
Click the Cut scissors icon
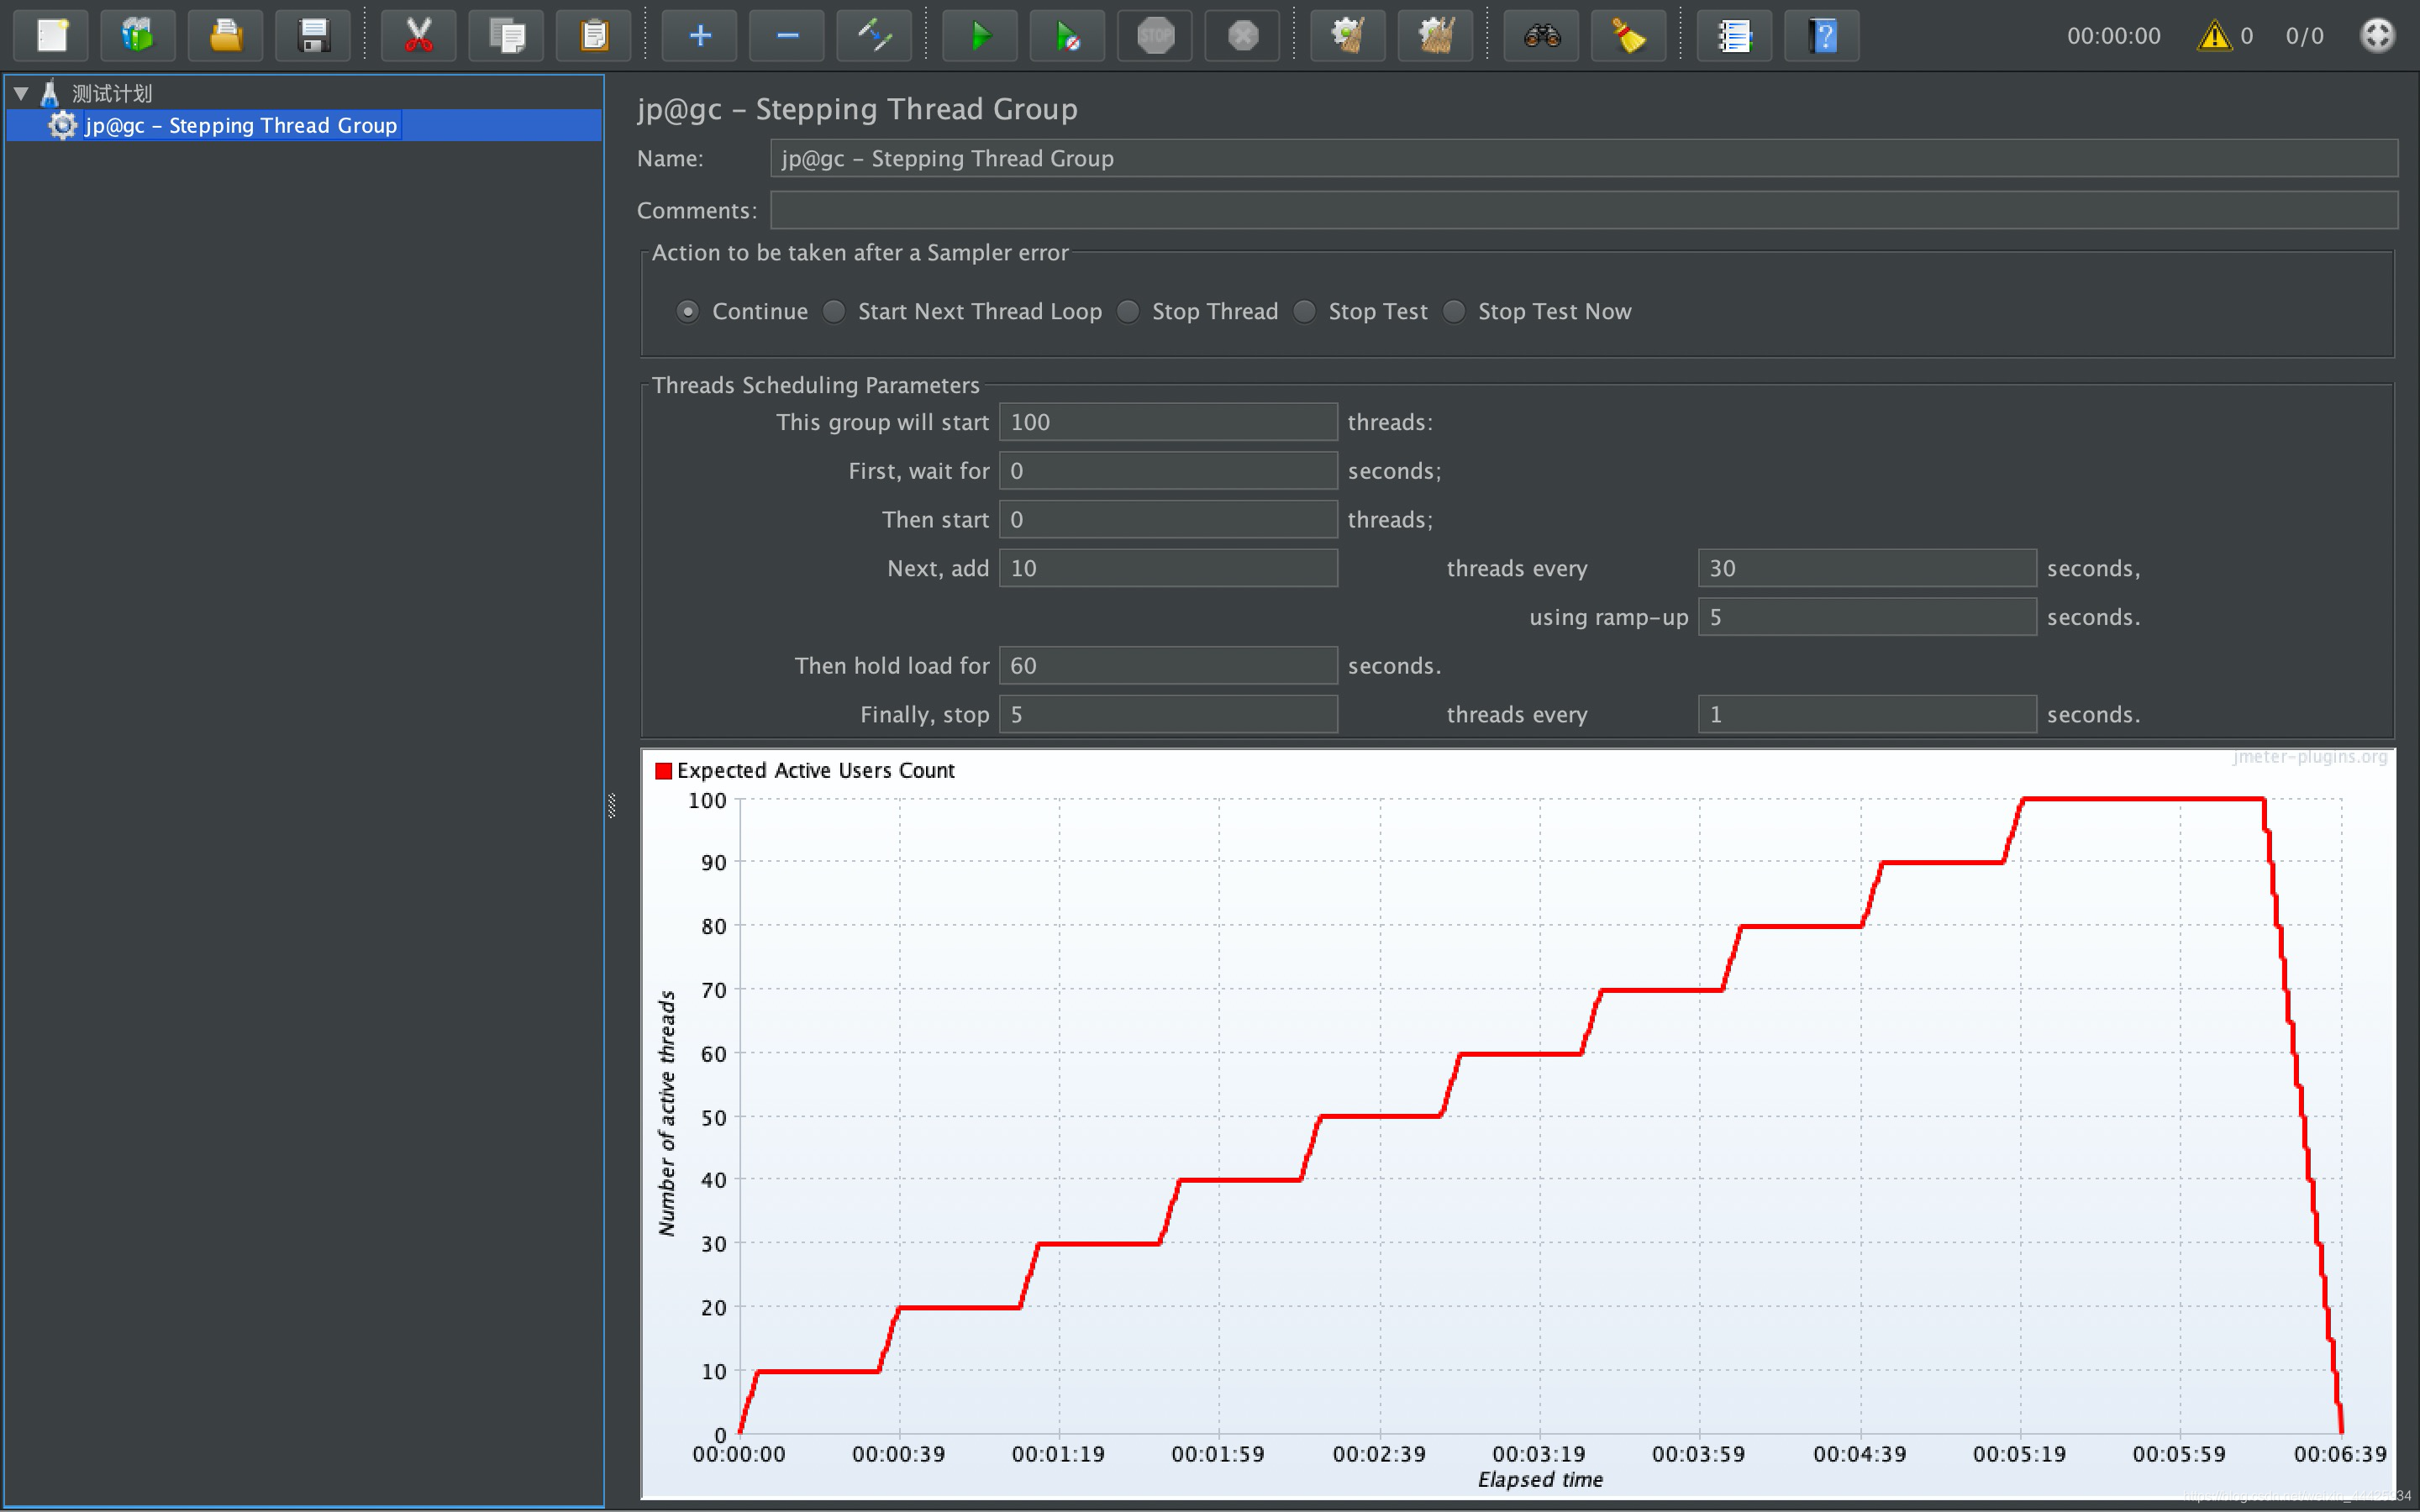pyautogui.click(x=419, y=36)
